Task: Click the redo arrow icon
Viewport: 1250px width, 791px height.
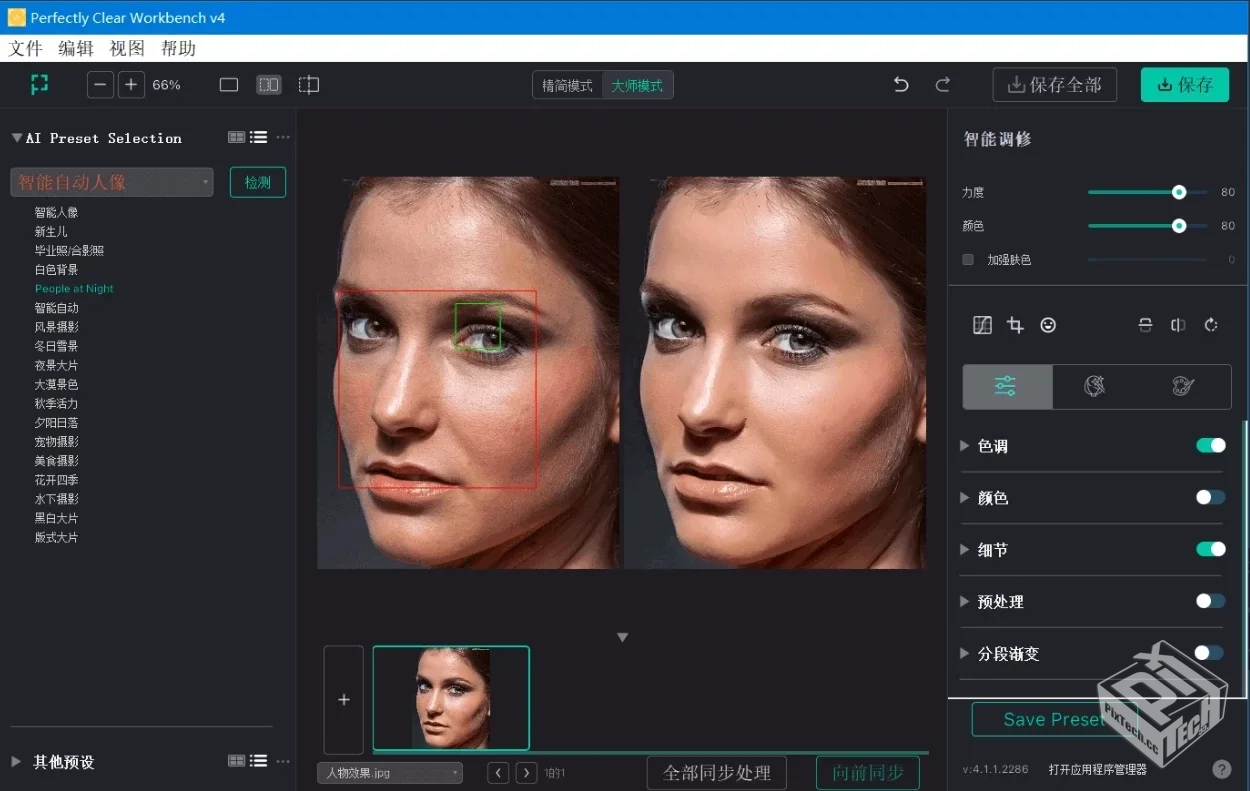Action: 942,85
